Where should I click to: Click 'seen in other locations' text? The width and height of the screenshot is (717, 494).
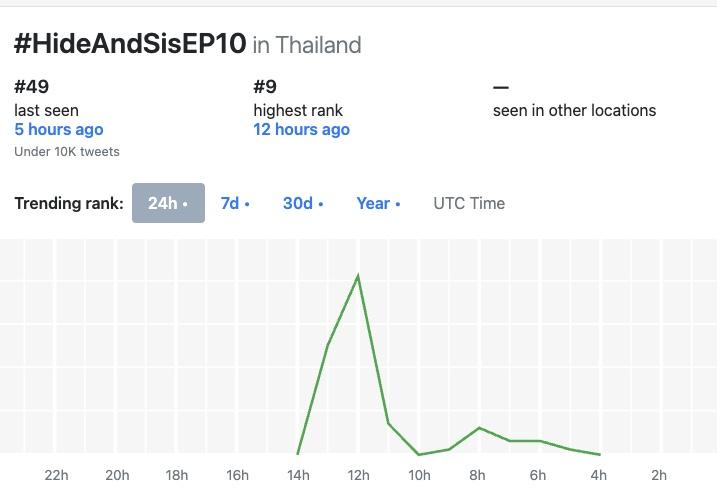(x=574, y=110)
